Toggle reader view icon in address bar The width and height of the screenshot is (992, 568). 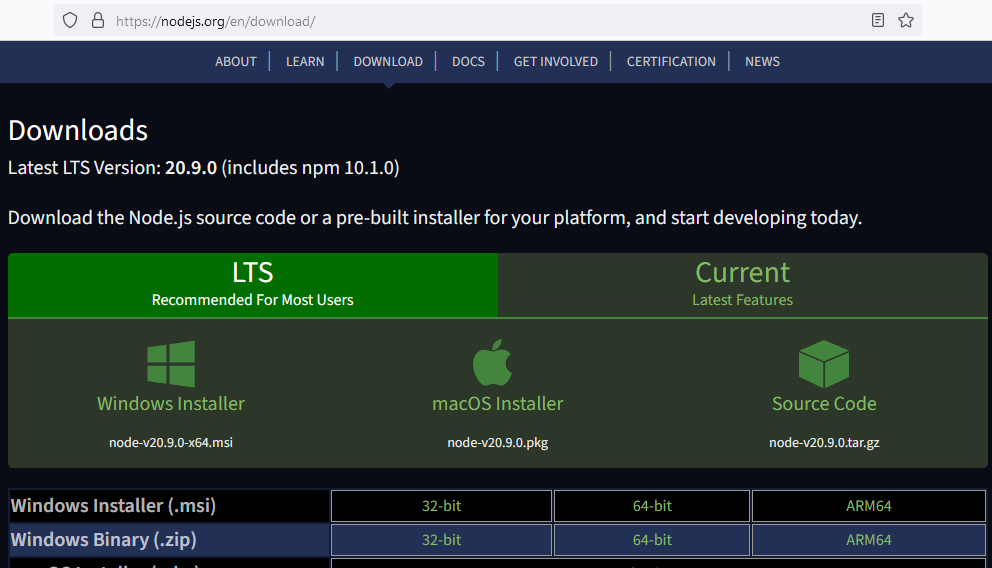(878, 20)
